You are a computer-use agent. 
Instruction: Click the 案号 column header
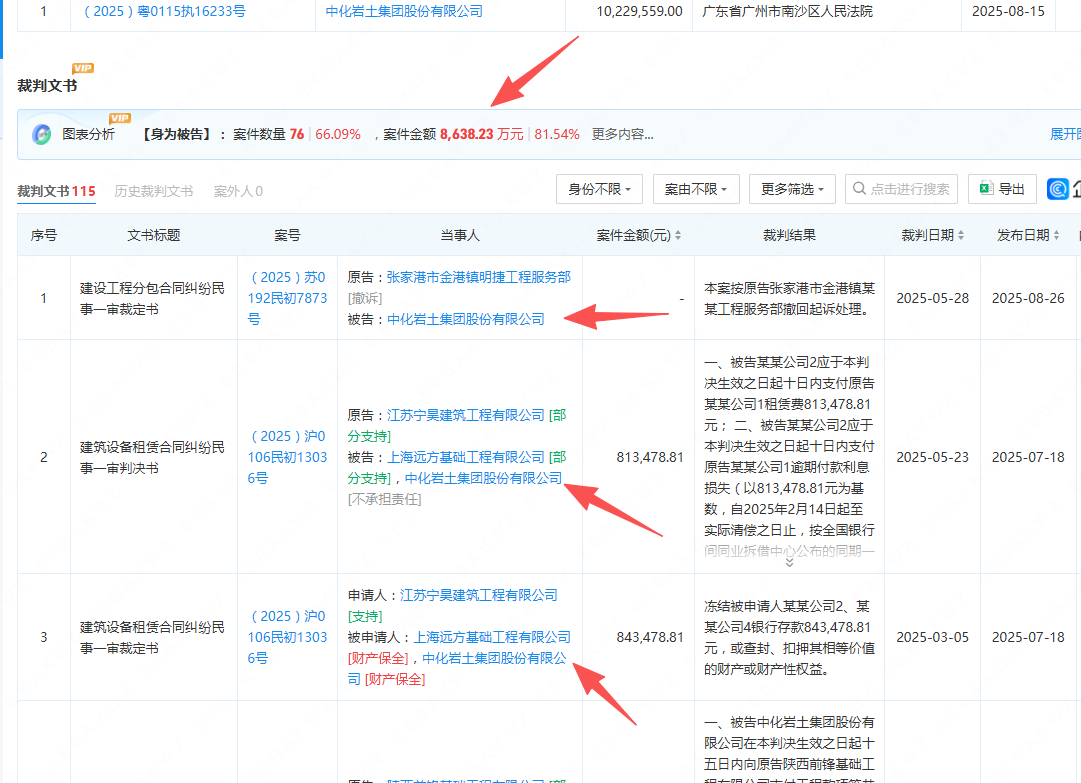point(287,236)
